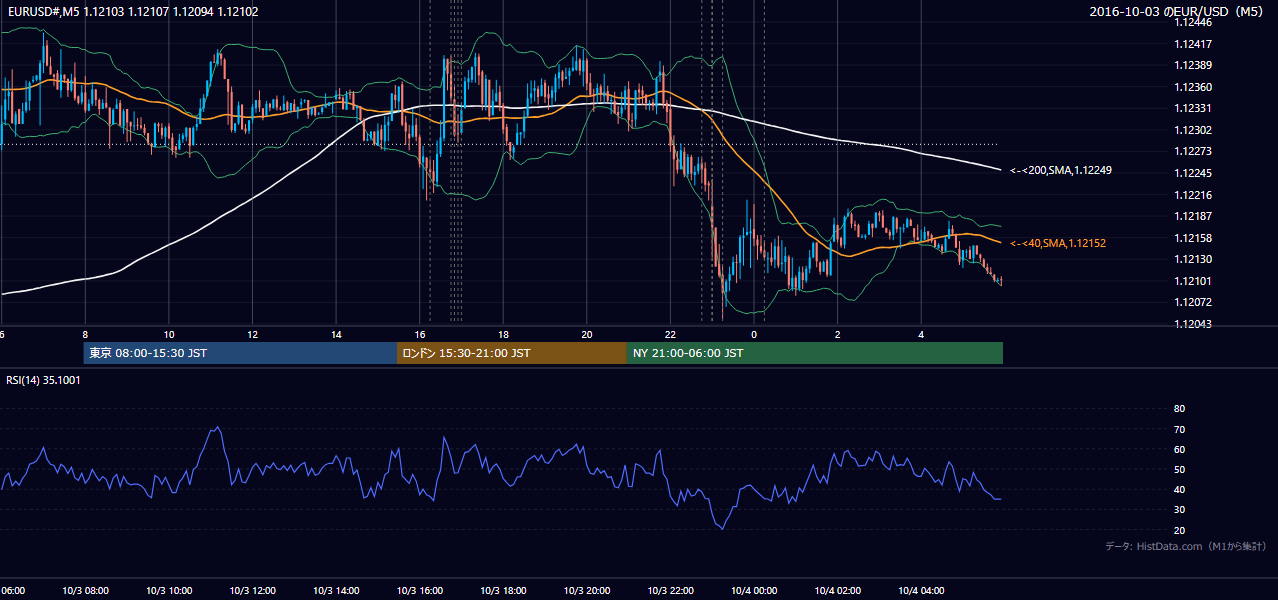The width and height of the screenshot is (1278, 600).
Task: Click price axis label 1.12101
Action: pos(1192,281)
